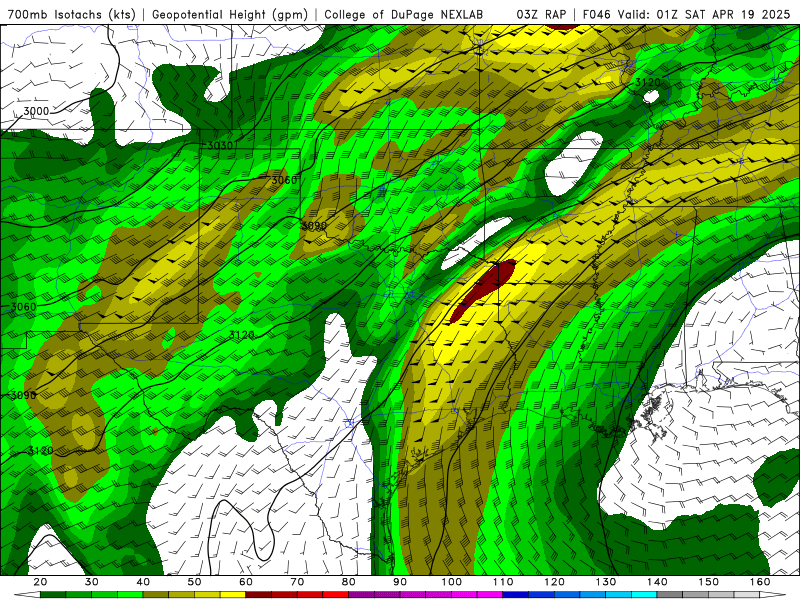Click the "50" color scale label
Image resolution: width=800 pixels, height=600 pixels.
(194, 582)
